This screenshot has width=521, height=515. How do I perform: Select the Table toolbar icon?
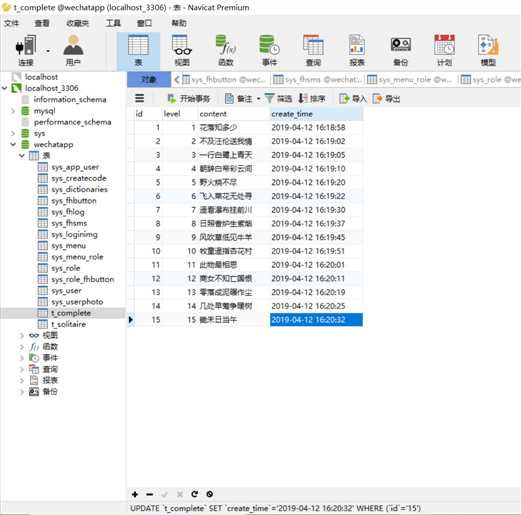point(138,50)
